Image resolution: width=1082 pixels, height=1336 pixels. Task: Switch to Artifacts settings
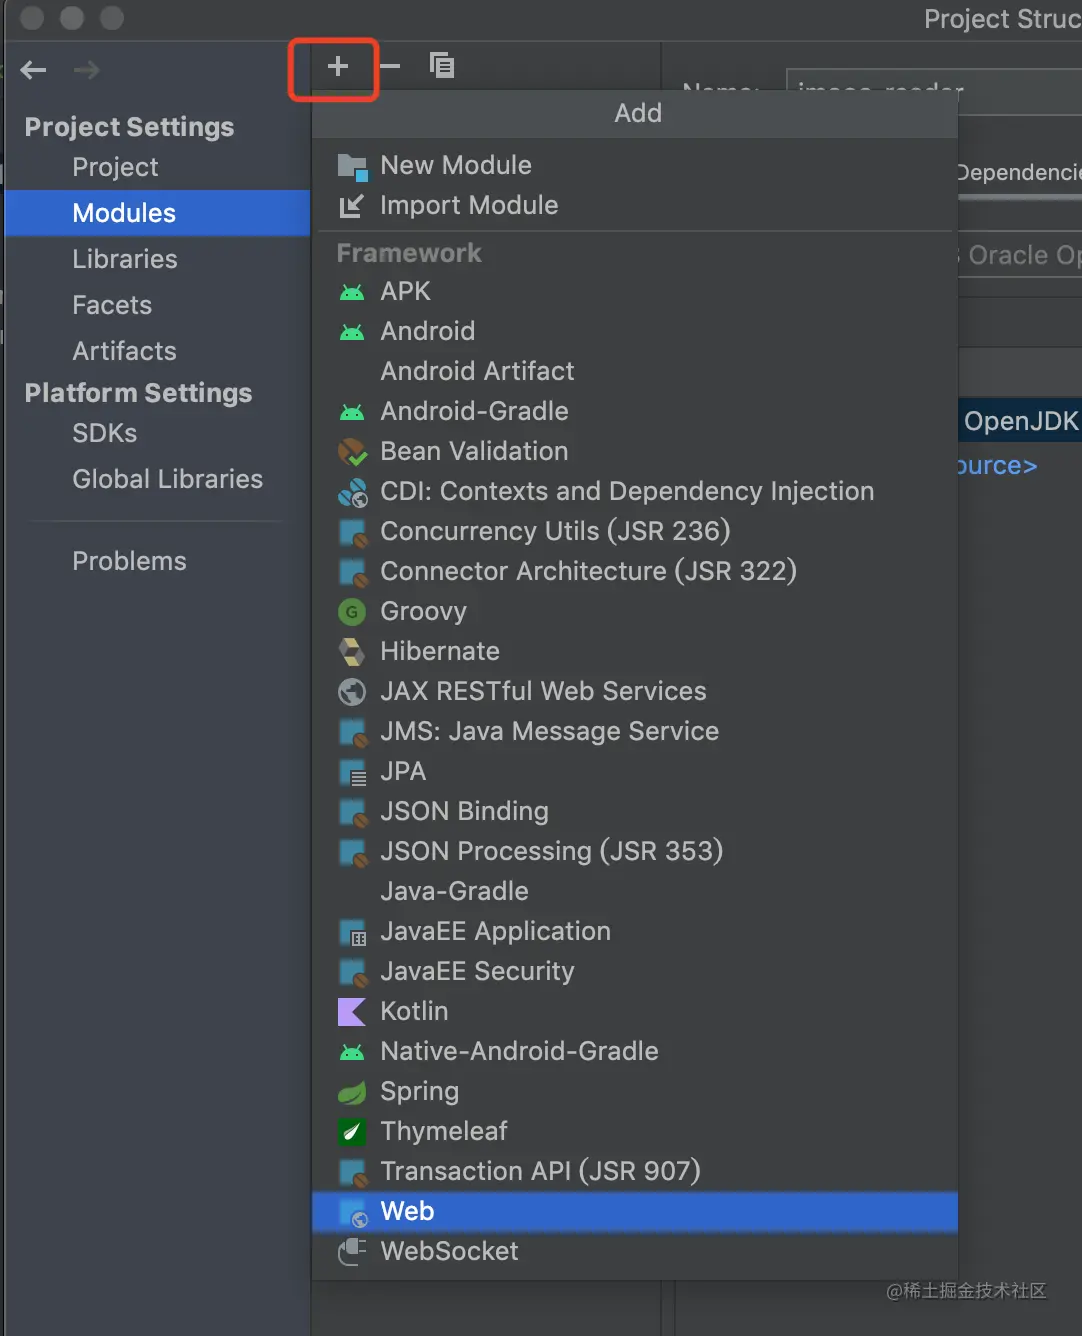click(x=124, y=352)
